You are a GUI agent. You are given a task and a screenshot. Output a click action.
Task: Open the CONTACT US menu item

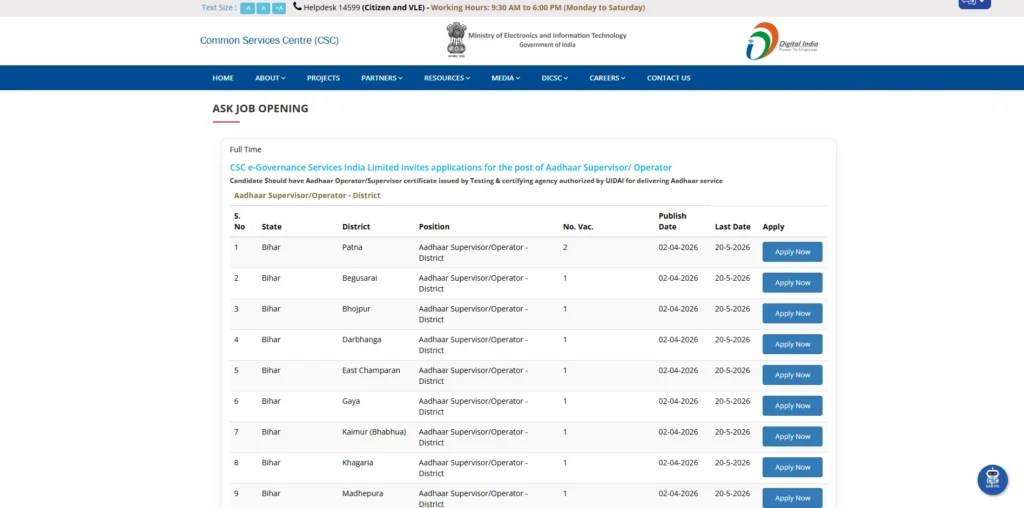coord(669,78)
